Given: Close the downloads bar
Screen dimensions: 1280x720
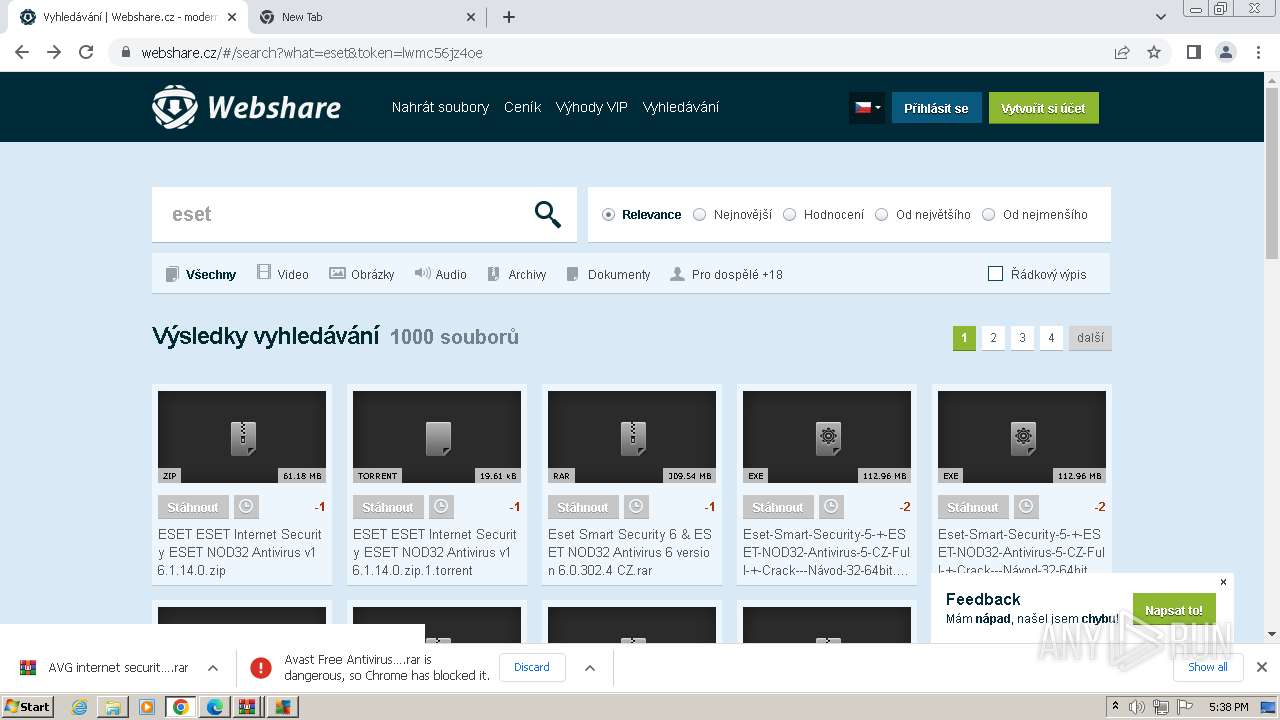Looking at the screenshot, I should tap(1262, 667).
